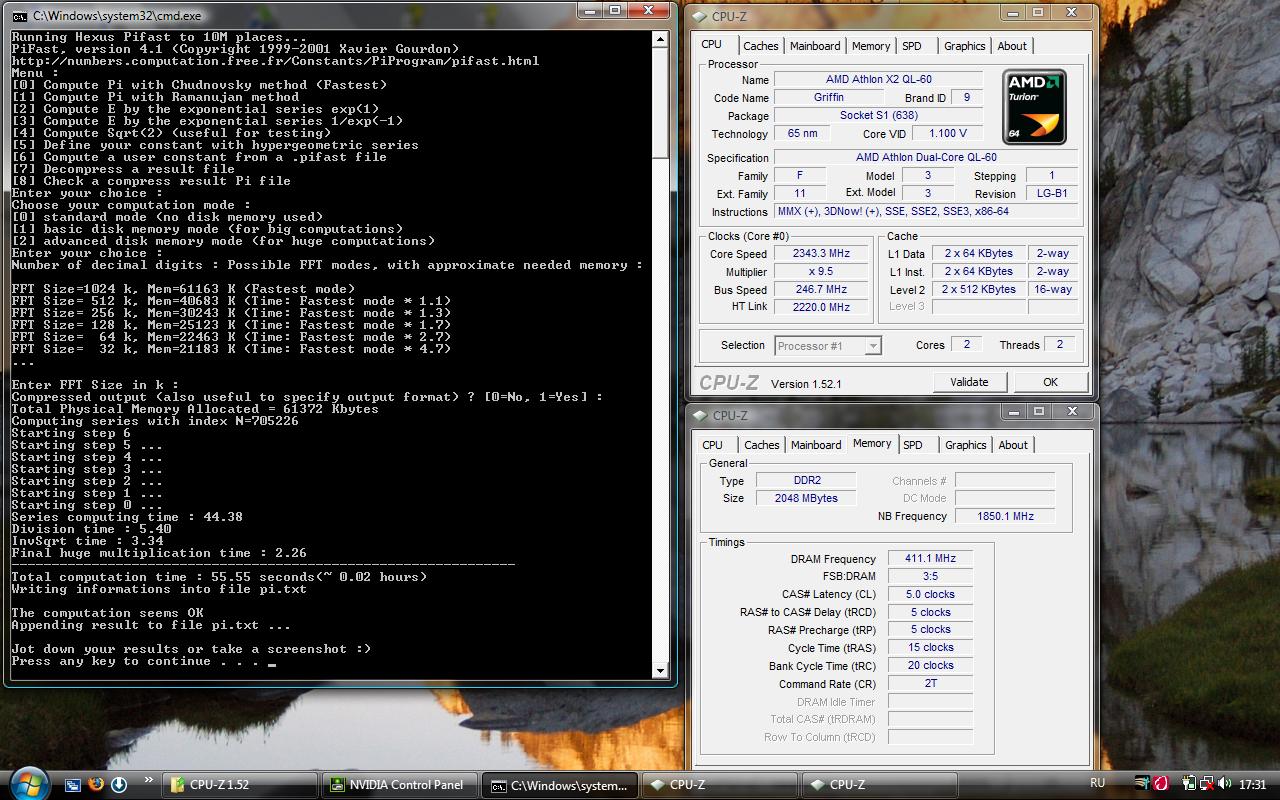Open the cmd.exe window system menu icon
This screenshot has height=800, width=1280.
20,16
